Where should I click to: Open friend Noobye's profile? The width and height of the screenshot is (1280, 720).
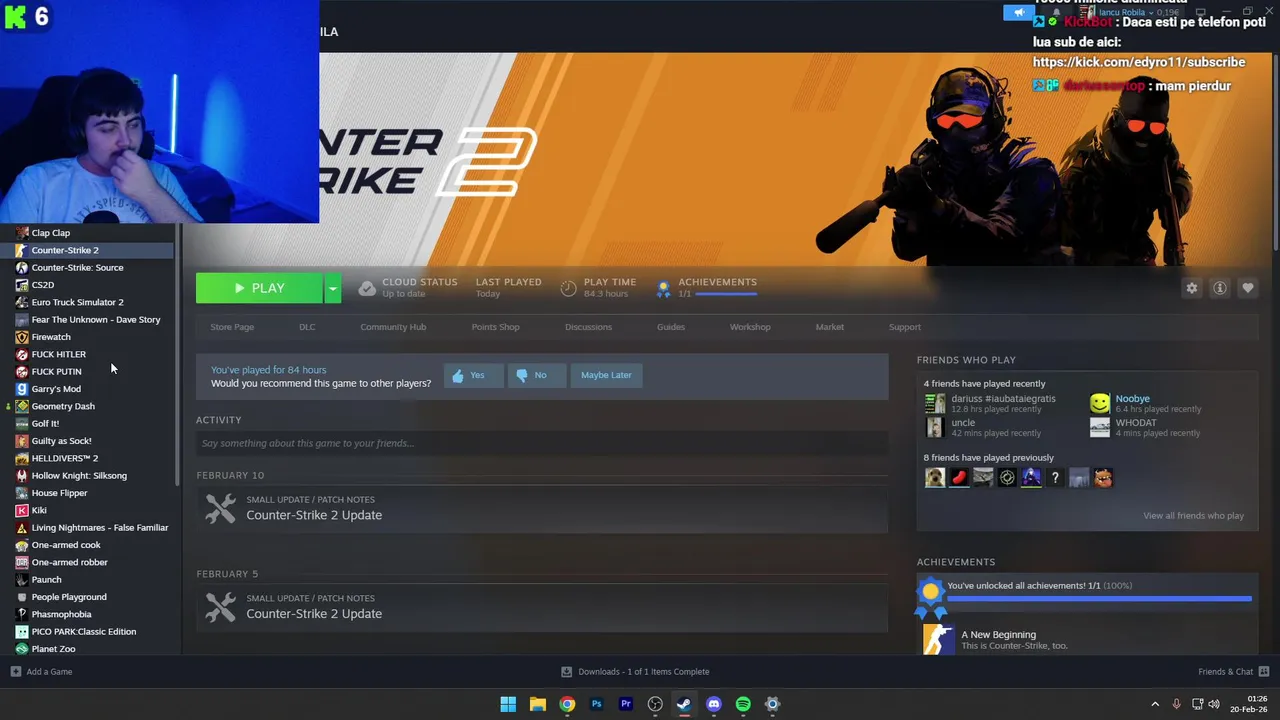[x=1132, y=399]
